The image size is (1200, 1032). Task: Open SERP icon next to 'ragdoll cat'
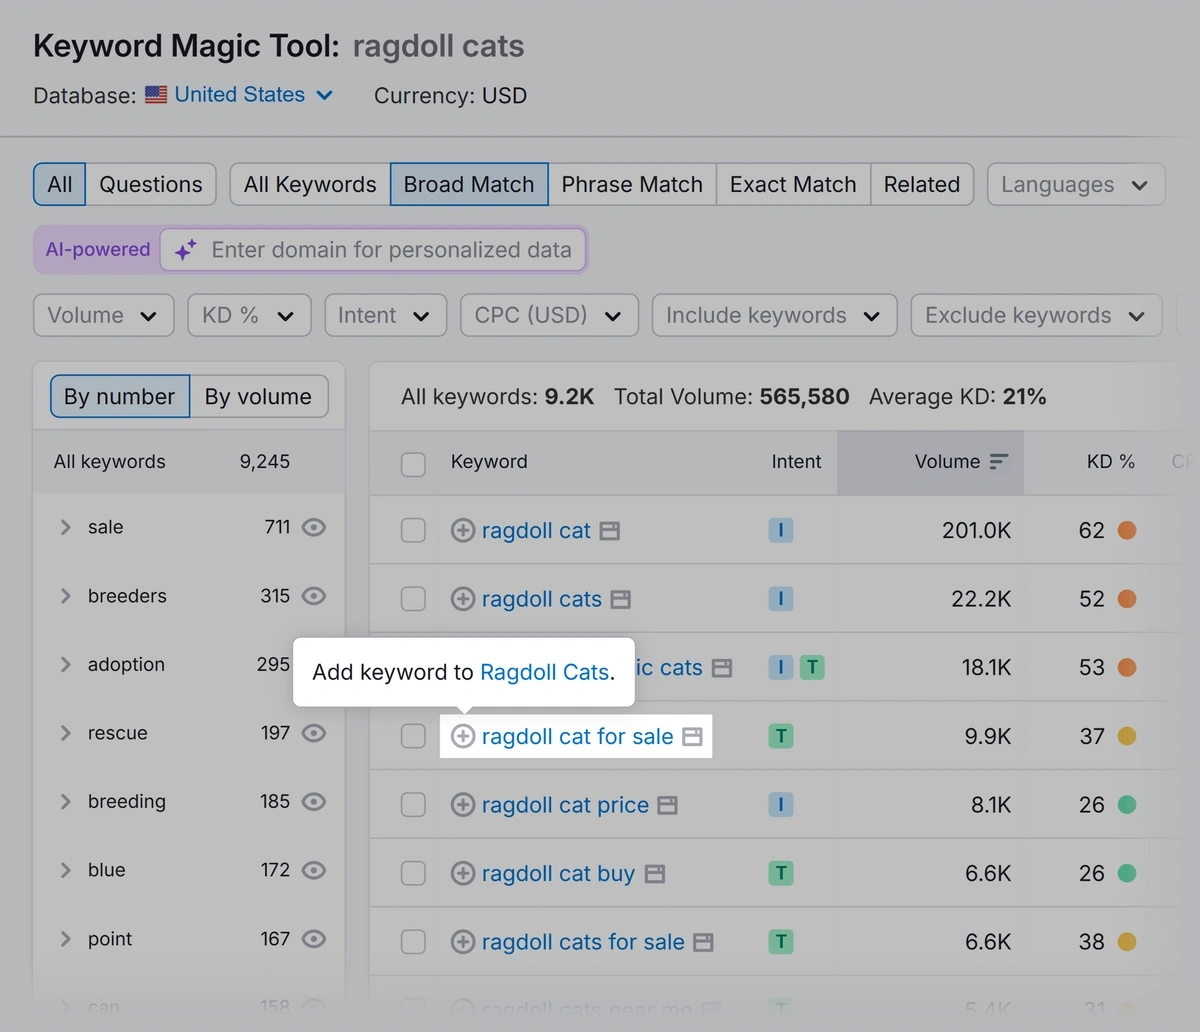click(610, 531)
